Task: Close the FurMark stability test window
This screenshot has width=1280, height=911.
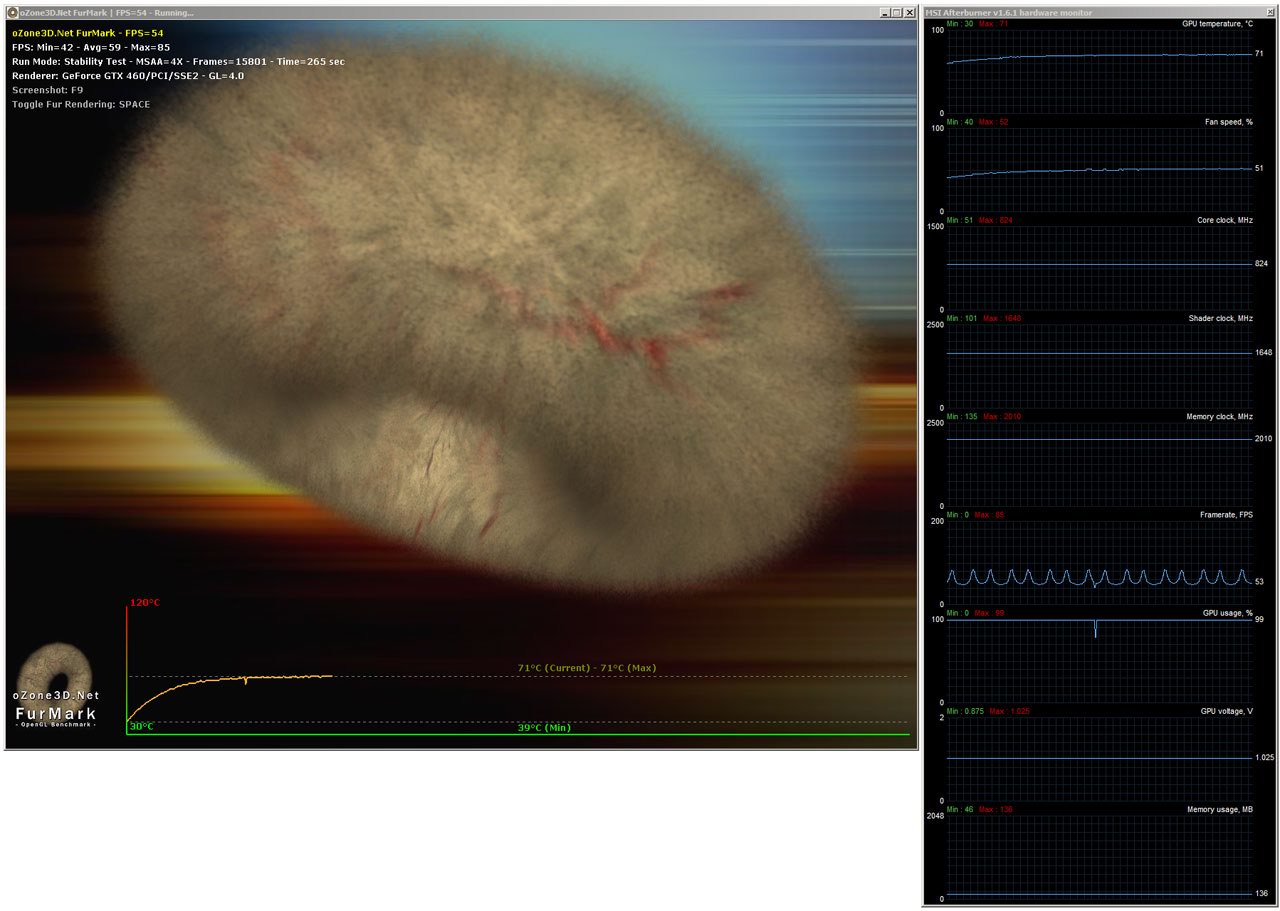Action: 909,12
